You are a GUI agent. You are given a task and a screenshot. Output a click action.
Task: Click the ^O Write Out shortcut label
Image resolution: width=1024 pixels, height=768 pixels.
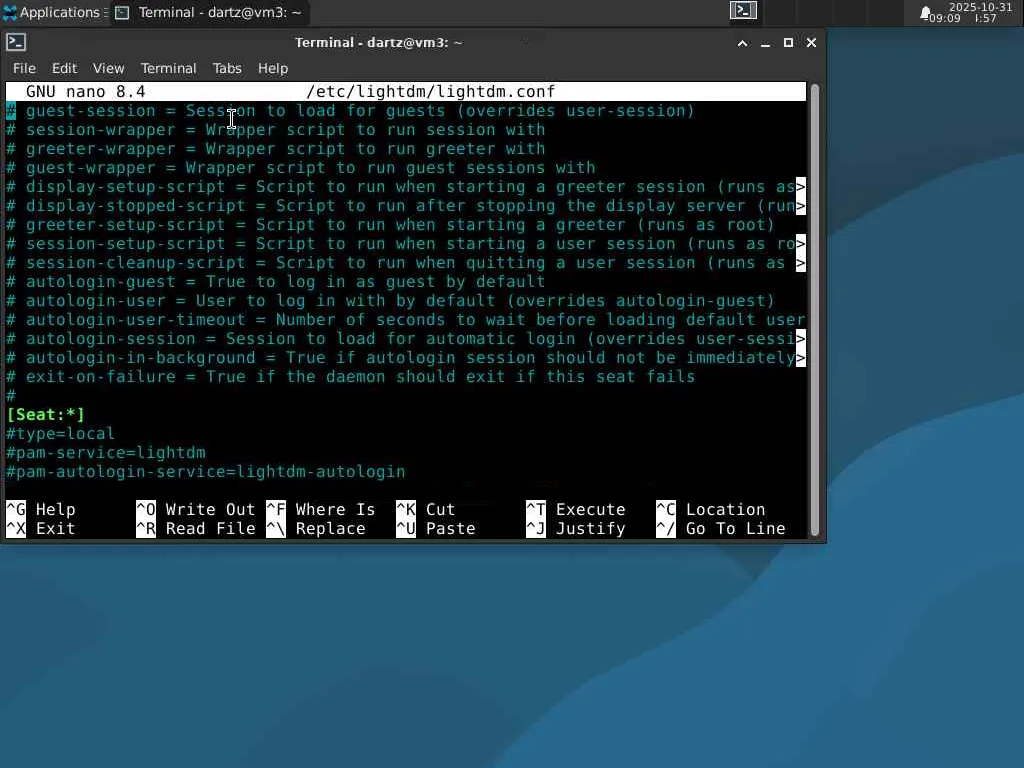pyautogui.click(x=195, y=509)
